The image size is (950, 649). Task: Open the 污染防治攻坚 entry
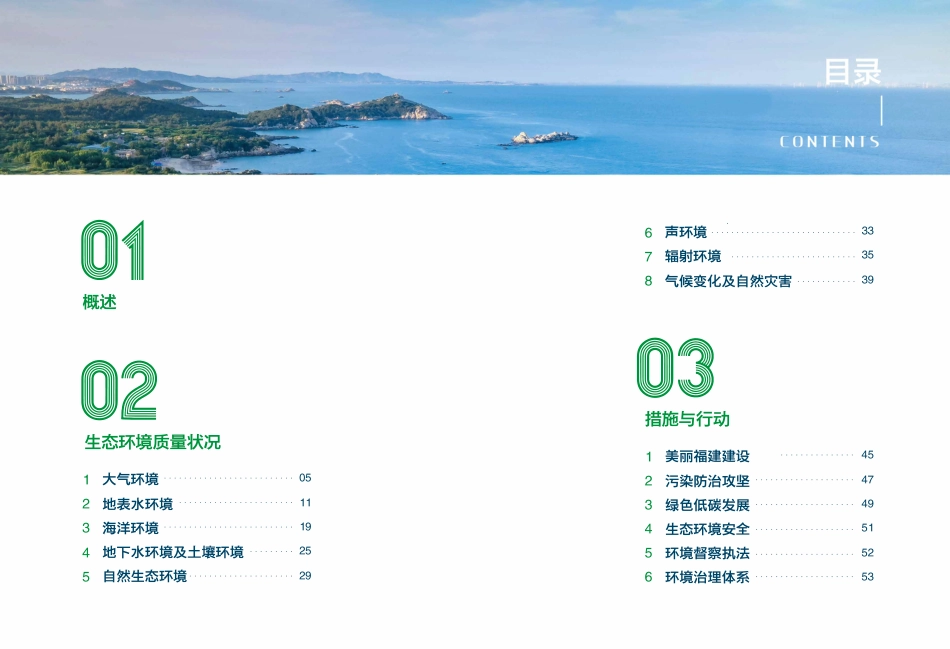coord(708,481)
